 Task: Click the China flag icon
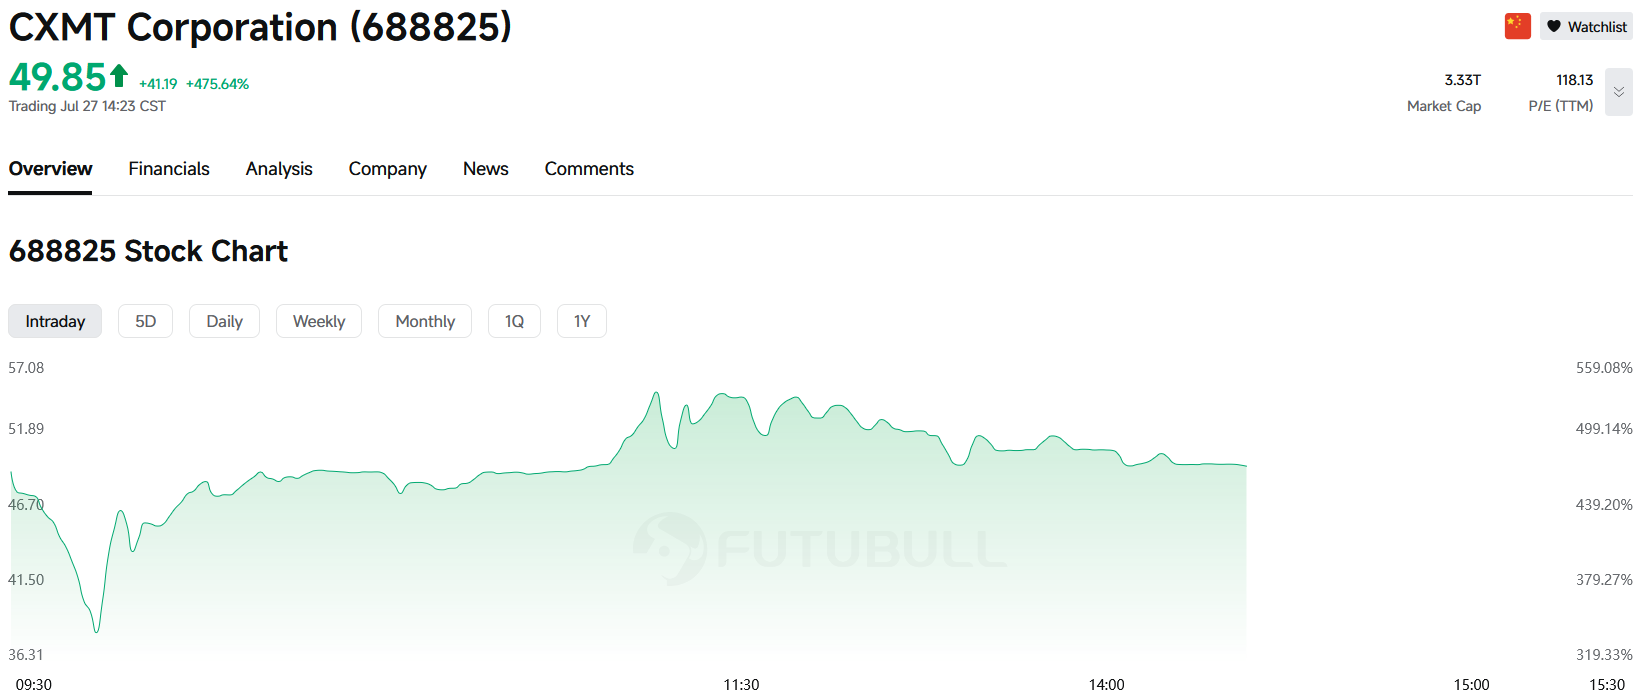[x=1517, y=26]
